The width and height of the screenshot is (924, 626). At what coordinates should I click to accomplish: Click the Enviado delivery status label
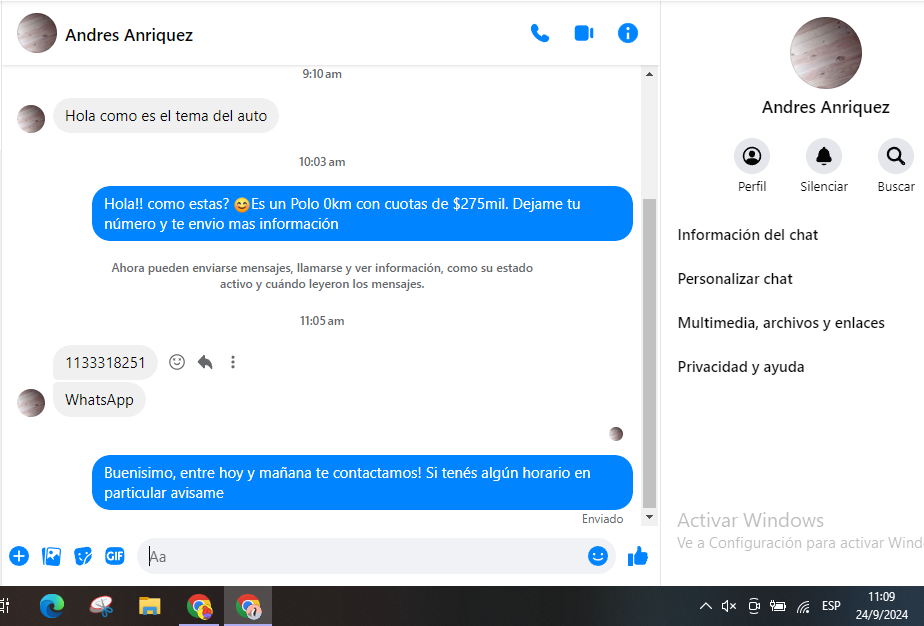602,519
